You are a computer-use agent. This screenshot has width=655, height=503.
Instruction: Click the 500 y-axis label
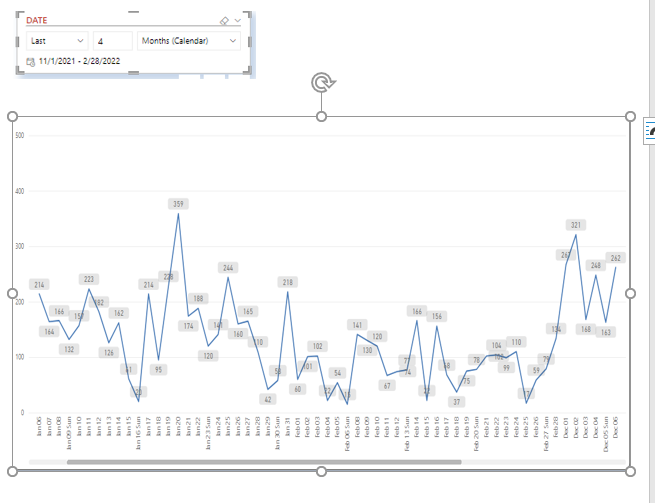tap(20, 135)
